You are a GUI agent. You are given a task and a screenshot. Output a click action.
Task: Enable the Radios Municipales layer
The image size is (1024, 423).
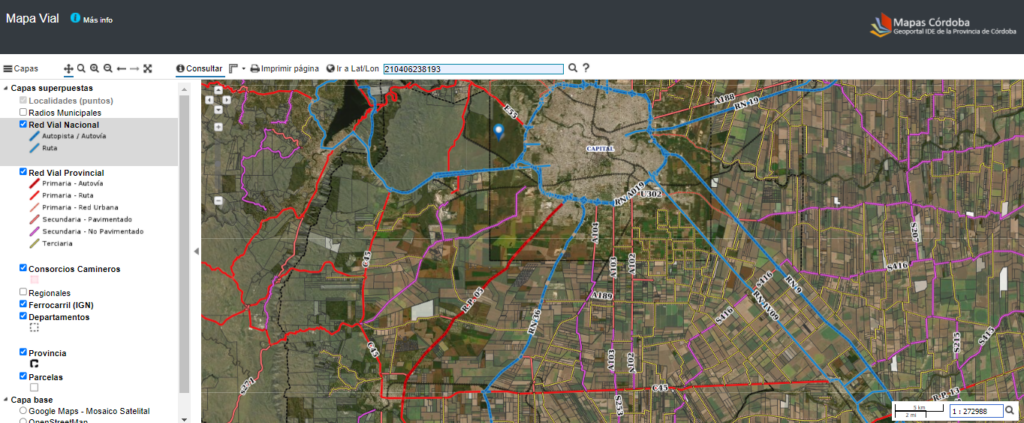pos(24,112)
